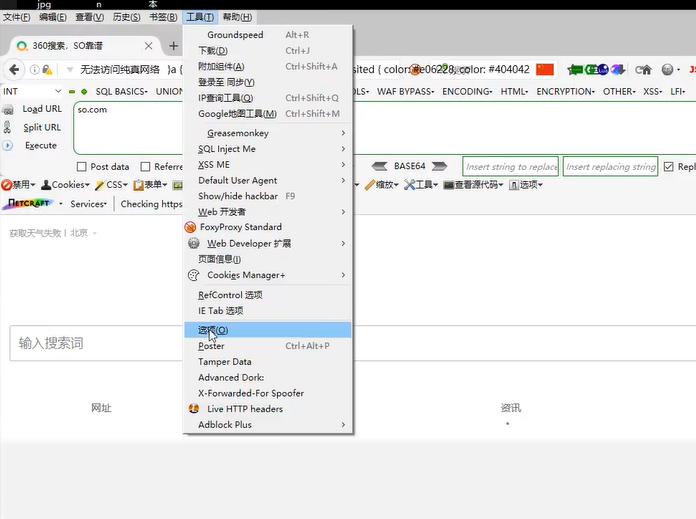696x519 pixels.
Task: Click Show/hide hackbar menu entry
Action: point(268,196)
